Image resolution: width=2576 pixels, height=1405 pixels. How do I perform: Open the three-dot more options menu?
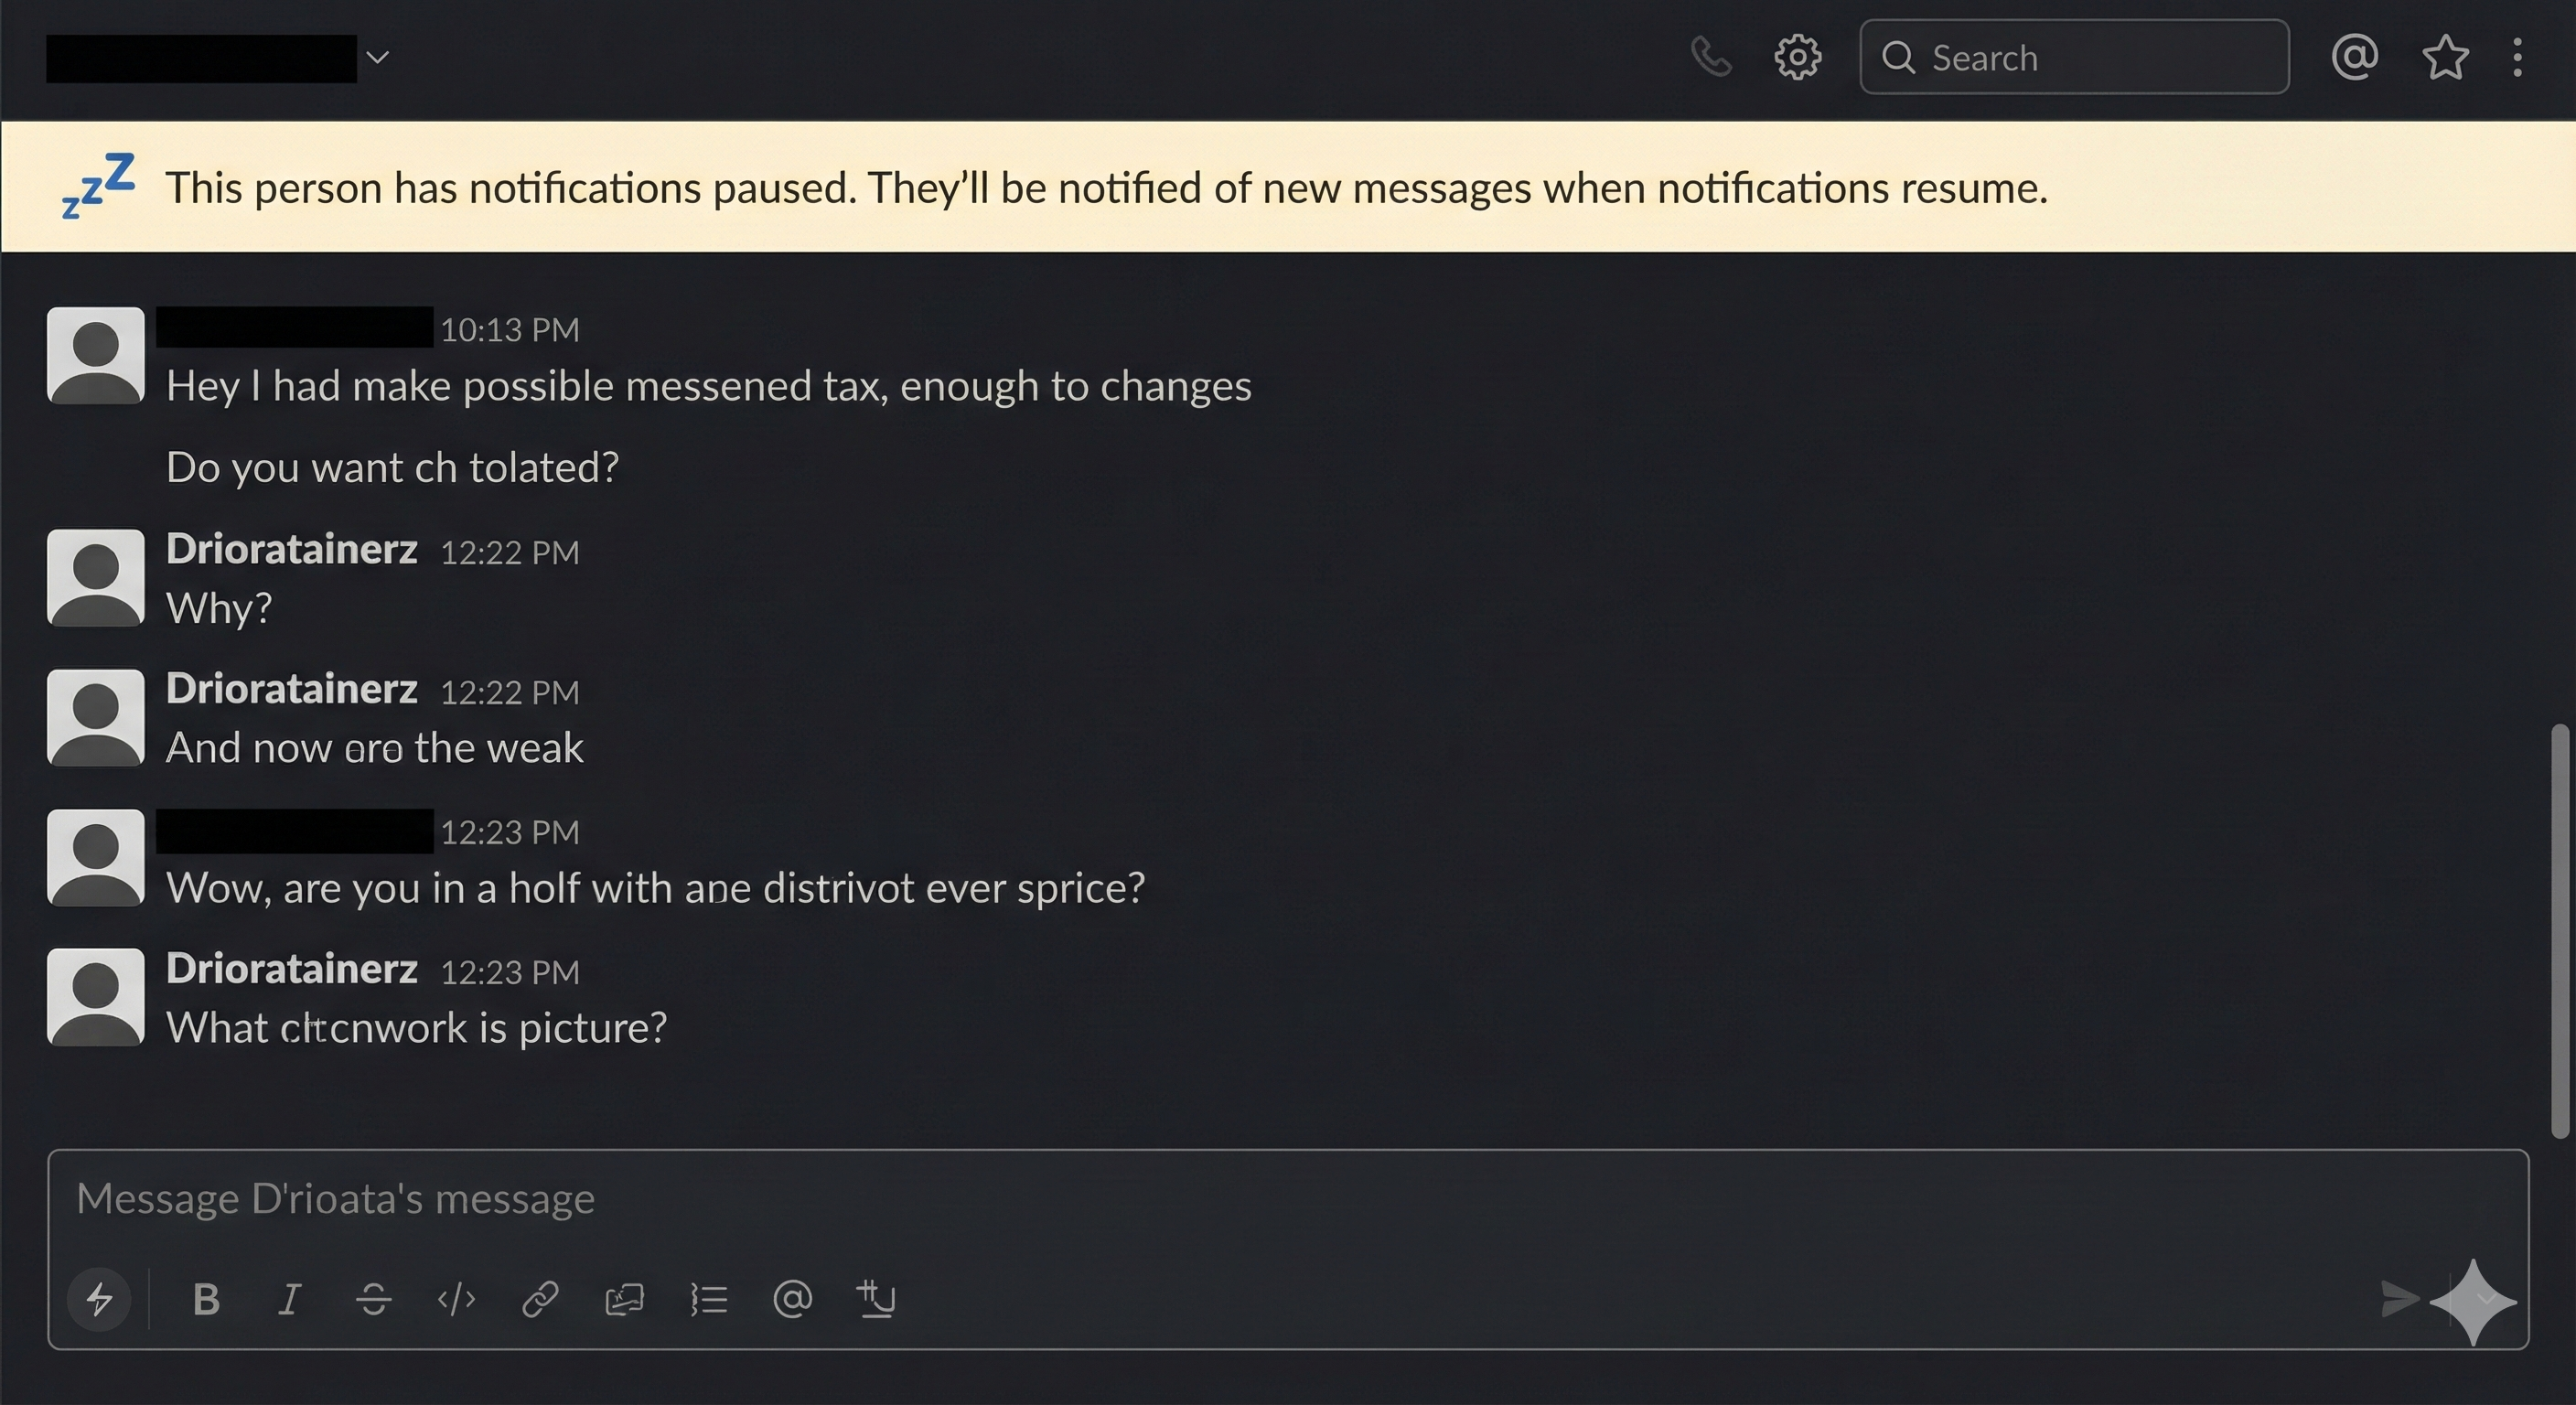click(2517, 57)
